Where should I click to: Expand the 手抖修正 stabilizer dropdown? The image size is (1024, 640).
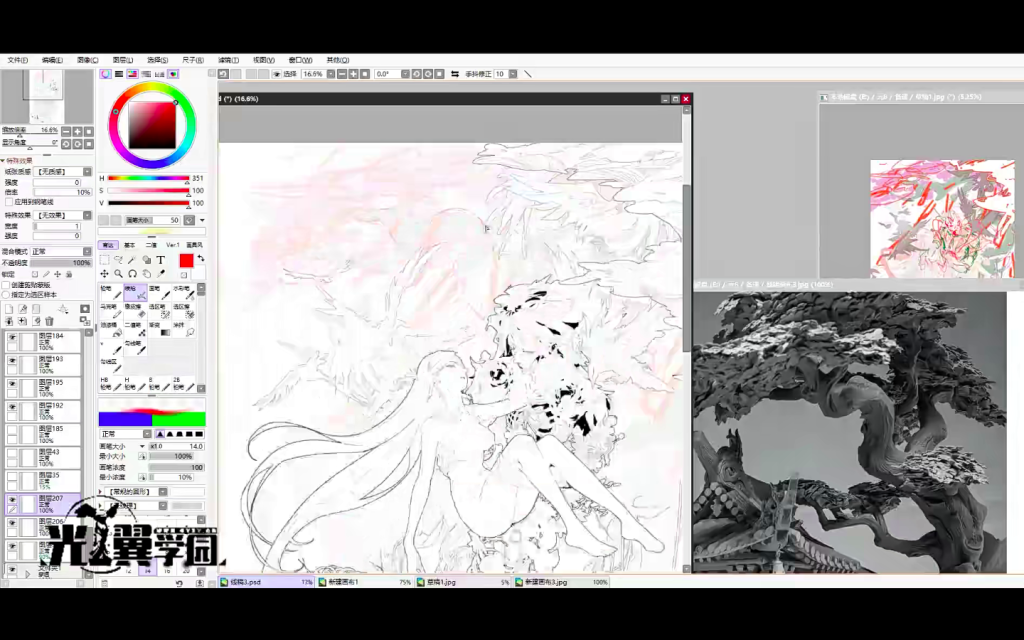513,74
